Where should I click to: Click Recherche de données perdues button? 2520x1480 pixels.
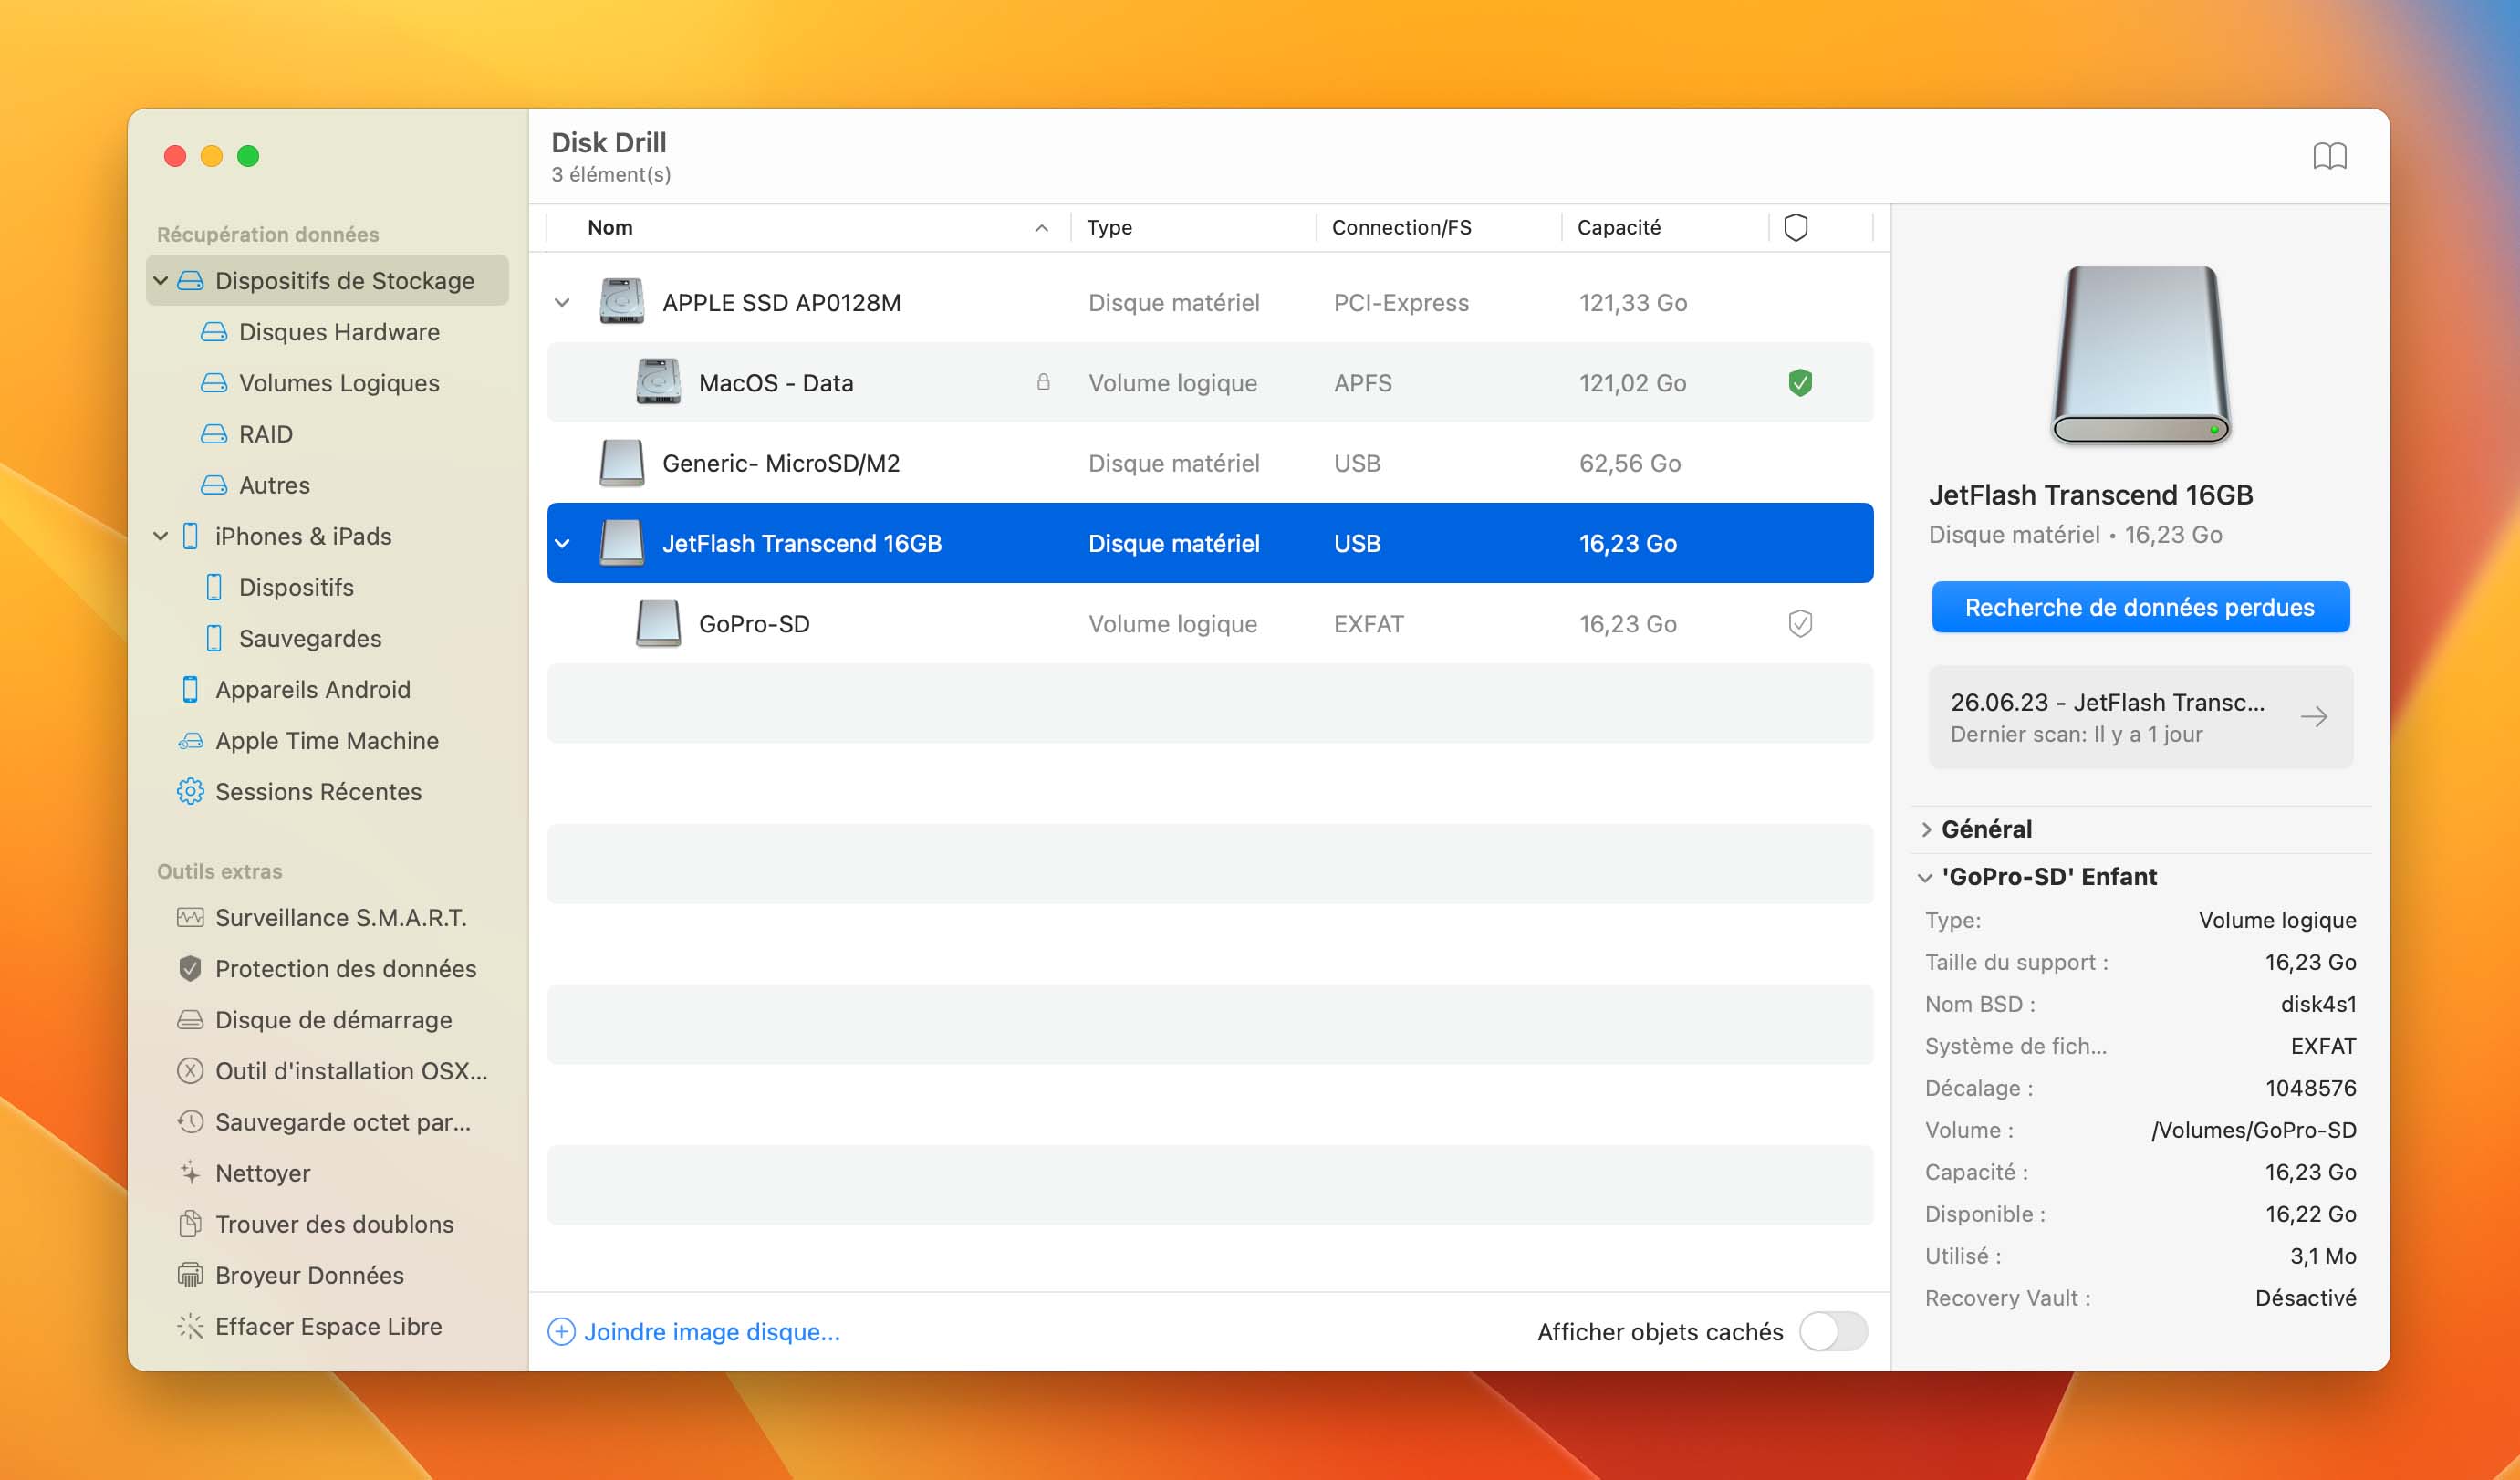(2140, 606)
